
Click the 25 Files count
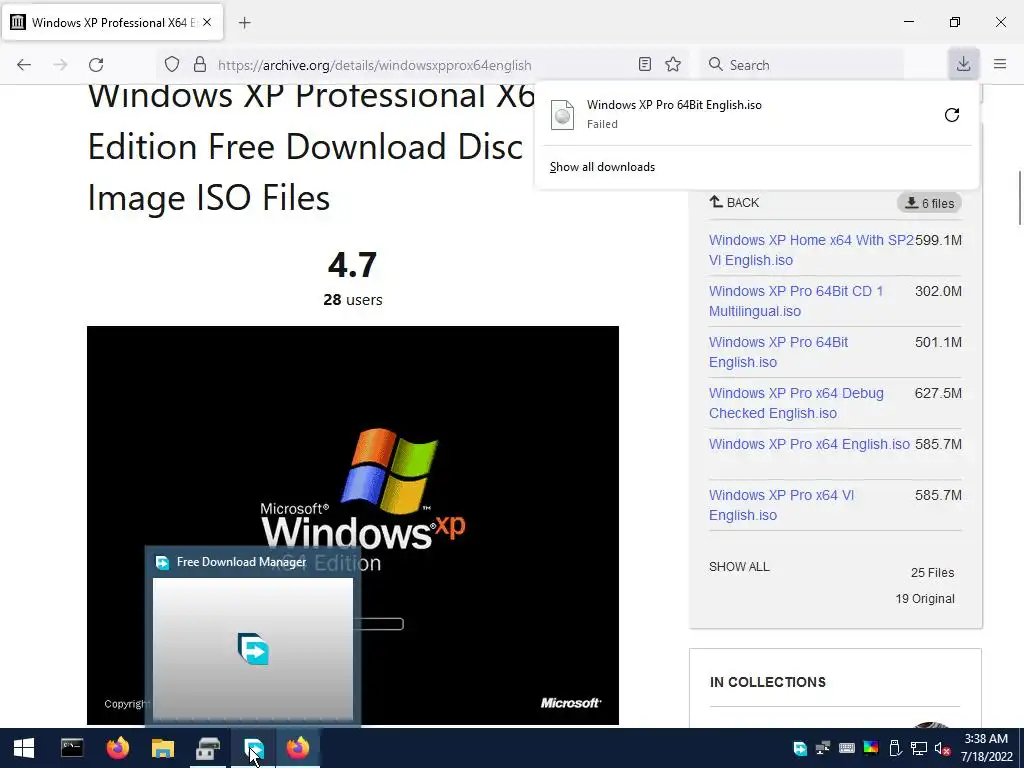pyautogui.click(x=932, y=573)
